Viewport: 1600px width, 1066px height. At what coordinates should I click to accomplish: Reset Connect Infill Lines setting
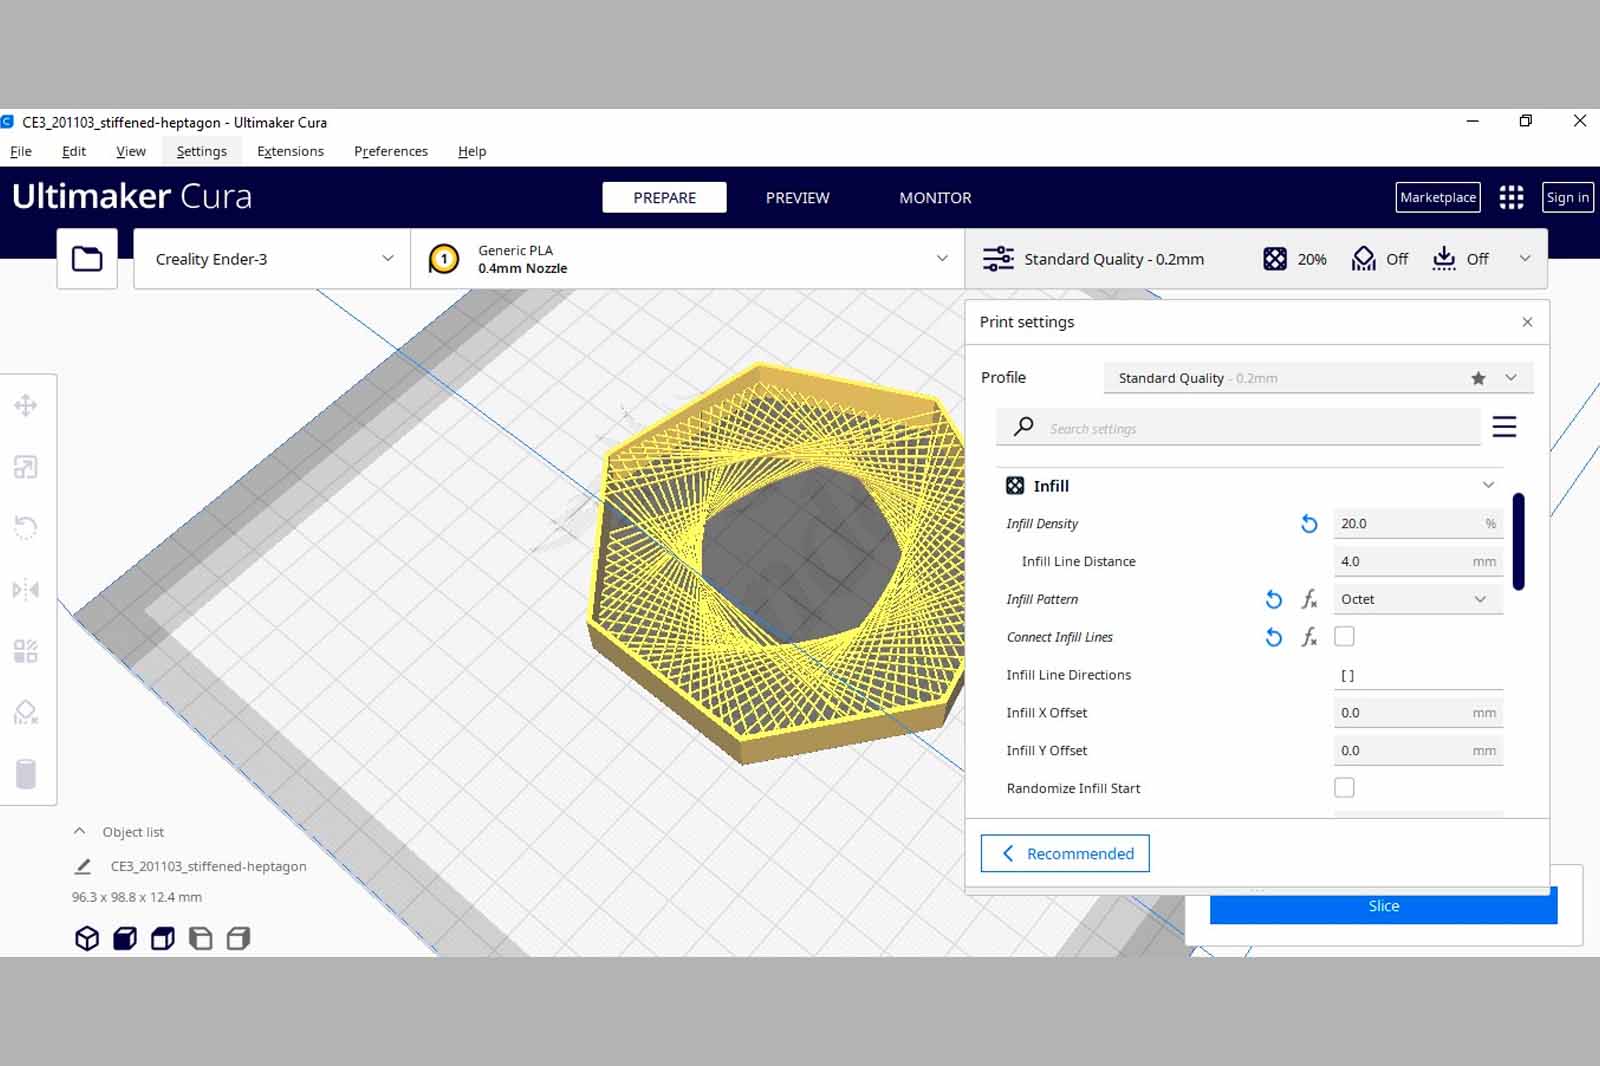coord(1273,637)
